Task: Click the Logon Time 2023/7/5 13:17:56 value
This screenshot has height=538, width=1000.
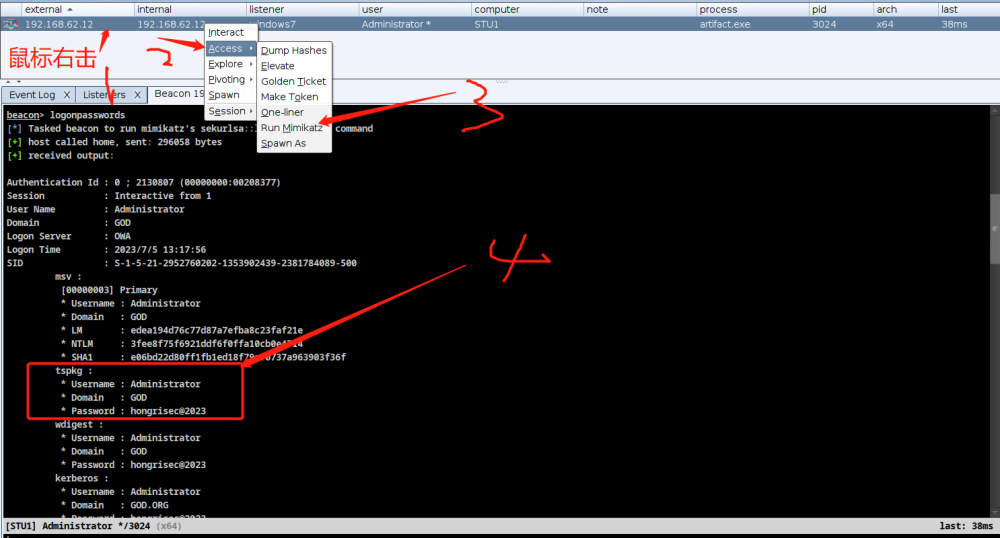Action: click(x=160, y=250)
